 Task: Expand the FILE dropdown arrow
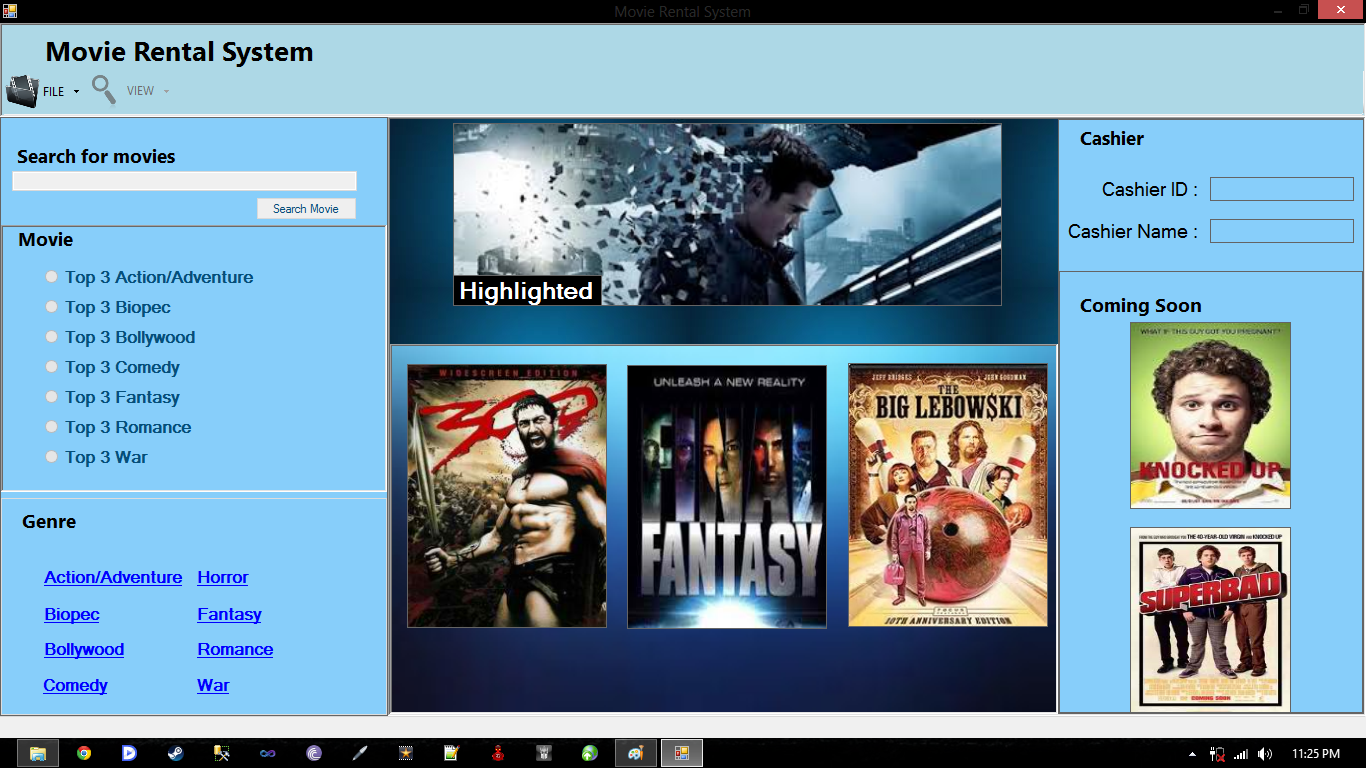tap(74, 91)
